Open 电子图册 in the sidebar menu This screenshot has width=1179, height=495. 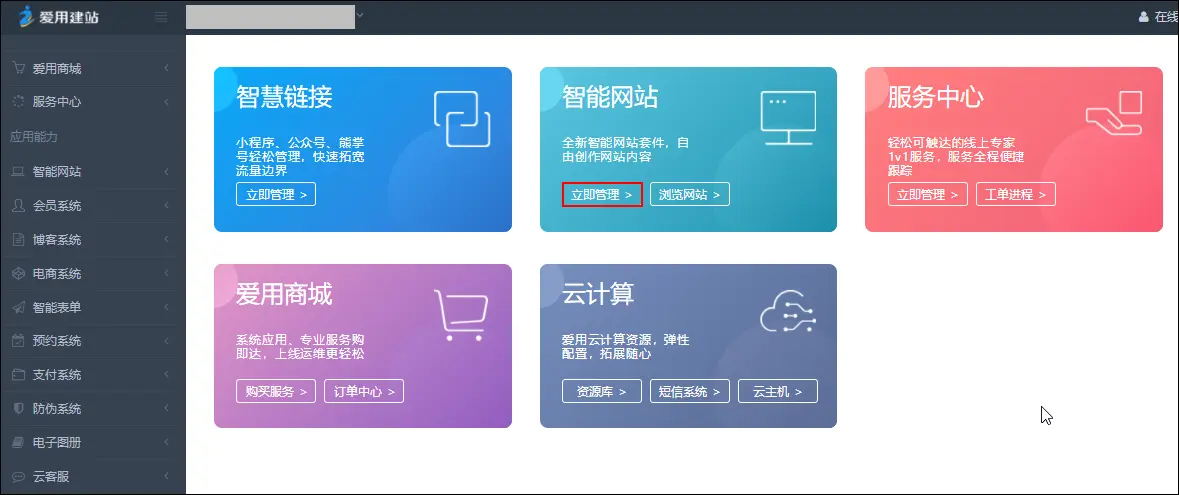pos(57,443)
